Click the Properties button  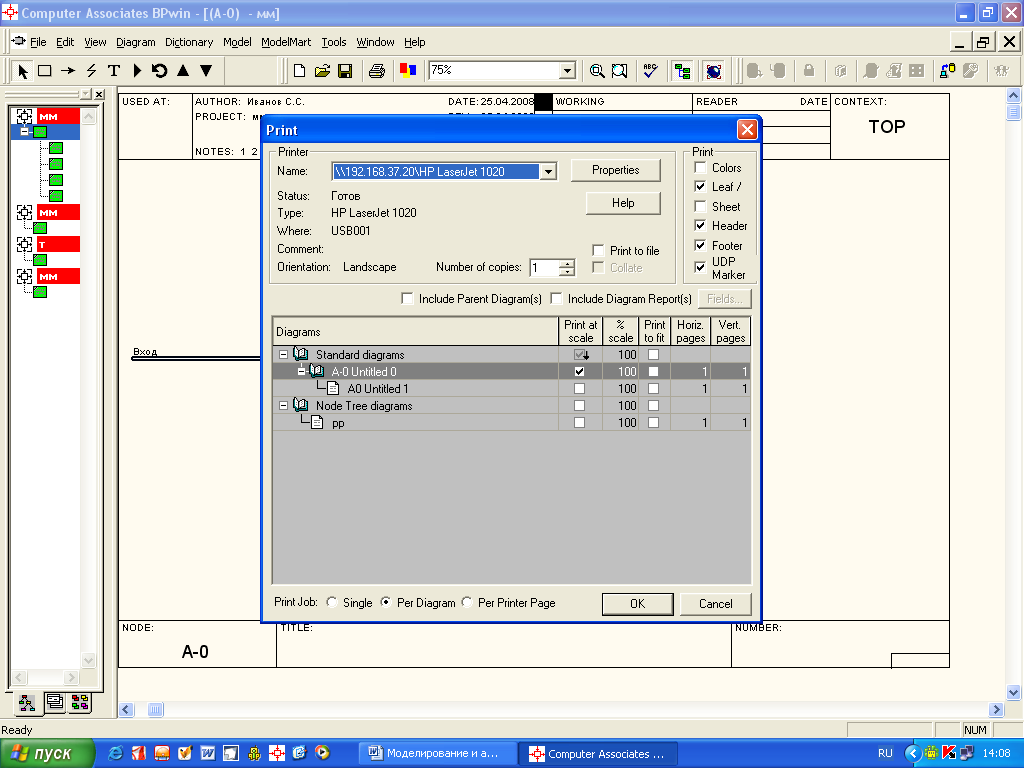616,170
